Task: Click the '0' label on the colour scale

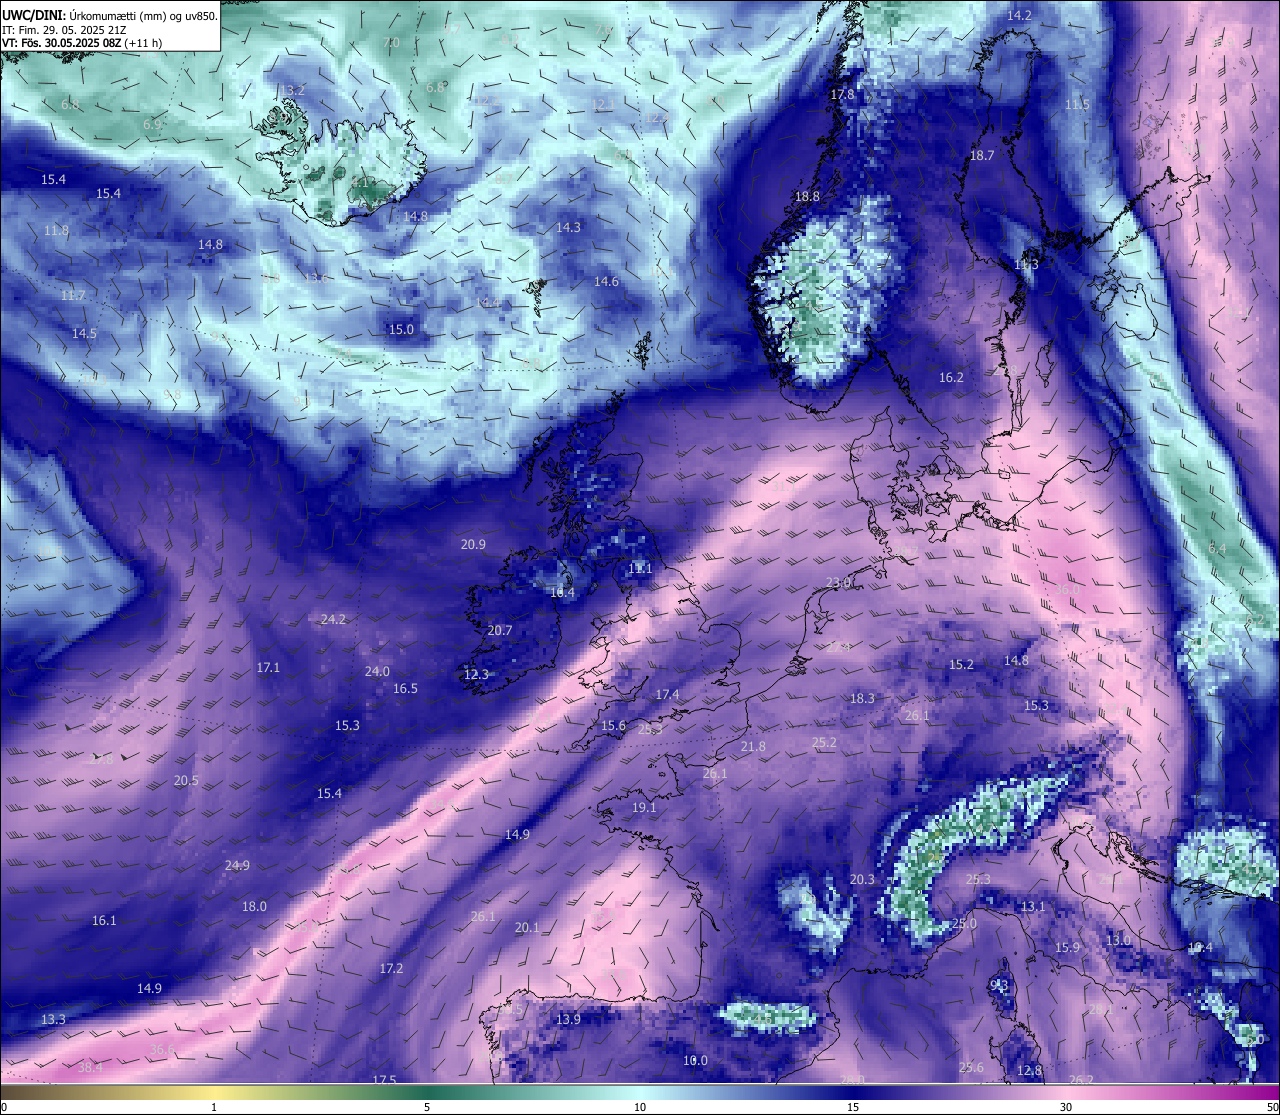Action: [4, 1107]
